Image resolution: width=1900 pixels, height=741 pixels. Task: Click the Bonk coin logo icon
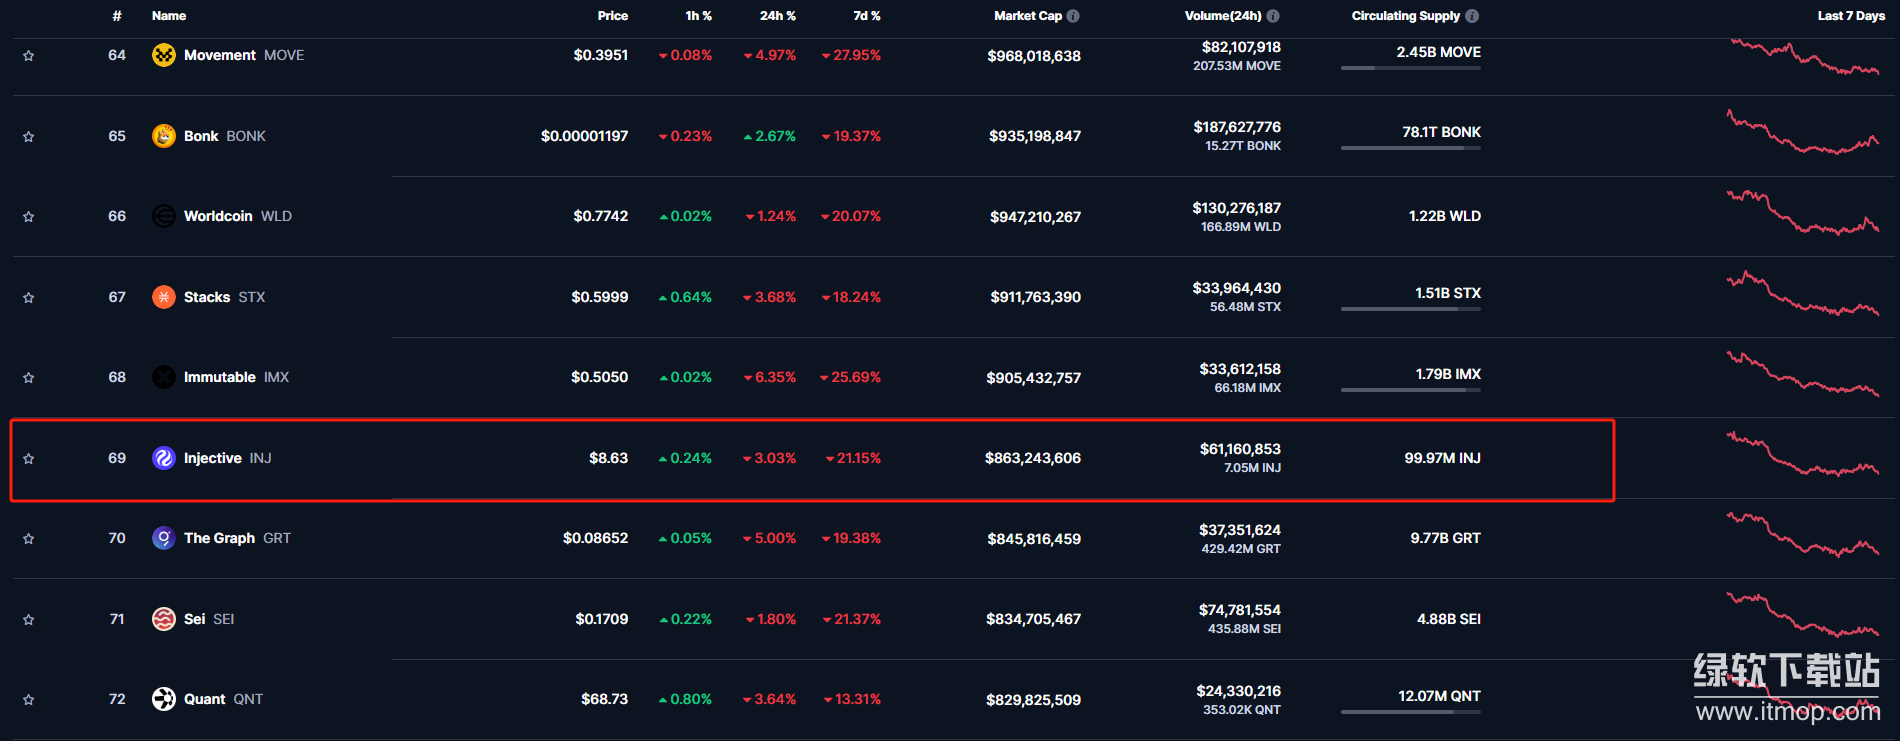163,136
